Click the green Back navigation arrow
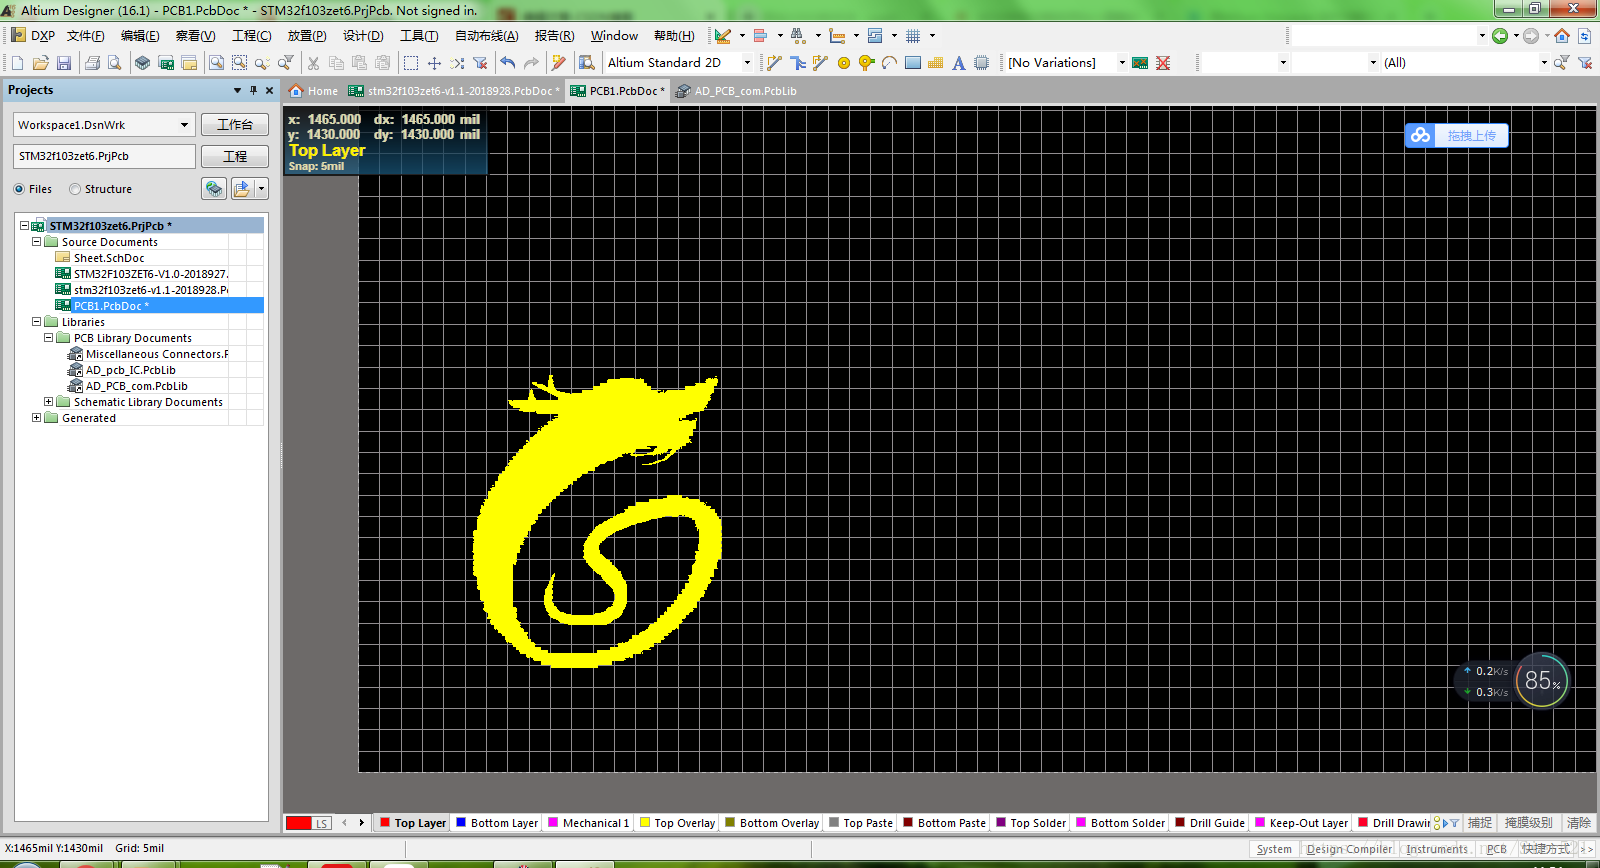The width and height of the screenshot is (1600, 868). pos(1500,36)
